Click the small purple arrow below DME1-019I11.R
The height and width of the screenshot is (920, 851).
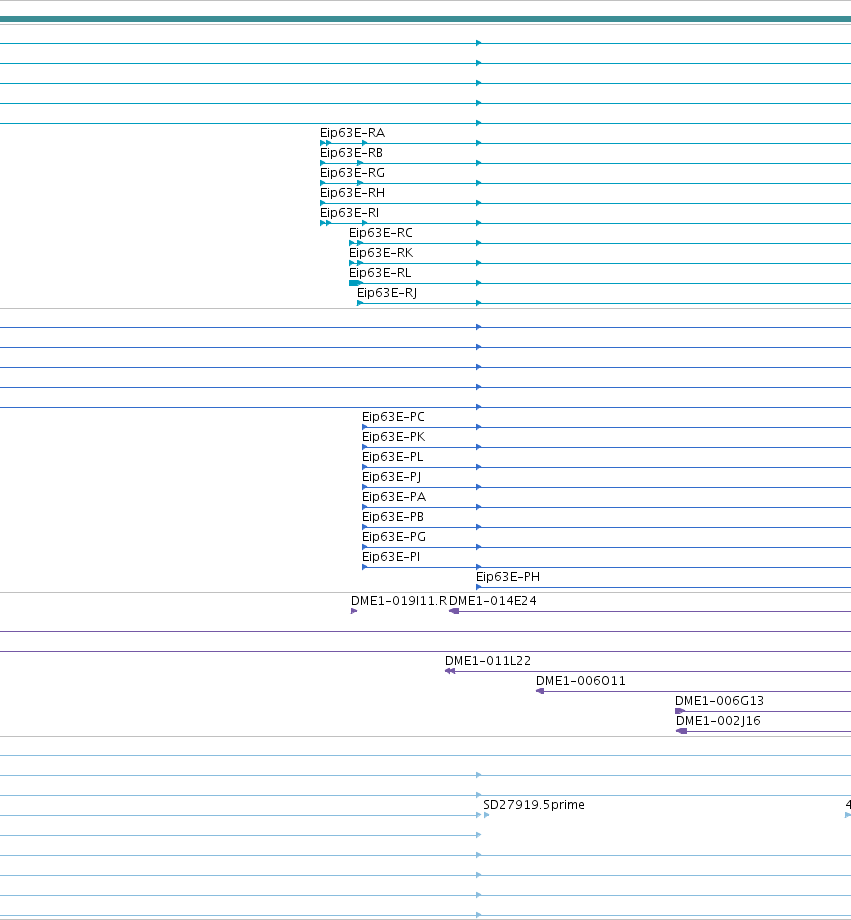click(x=354, y=611)
